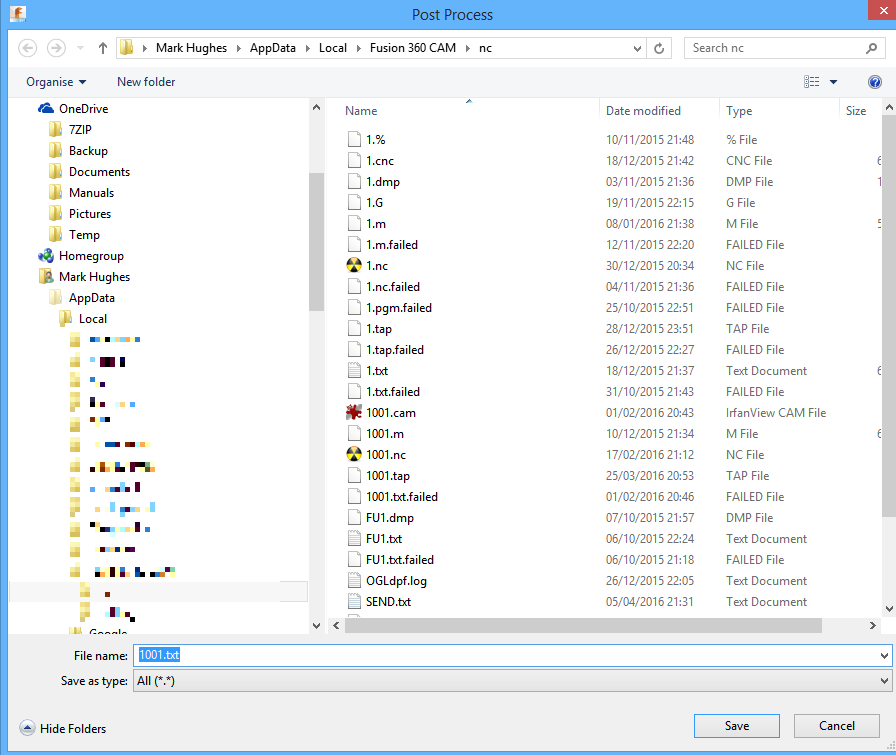The height and width of the screenshot is (755, 896).
Task: Open the Organise dropdown menu
Action: [55, 81]
